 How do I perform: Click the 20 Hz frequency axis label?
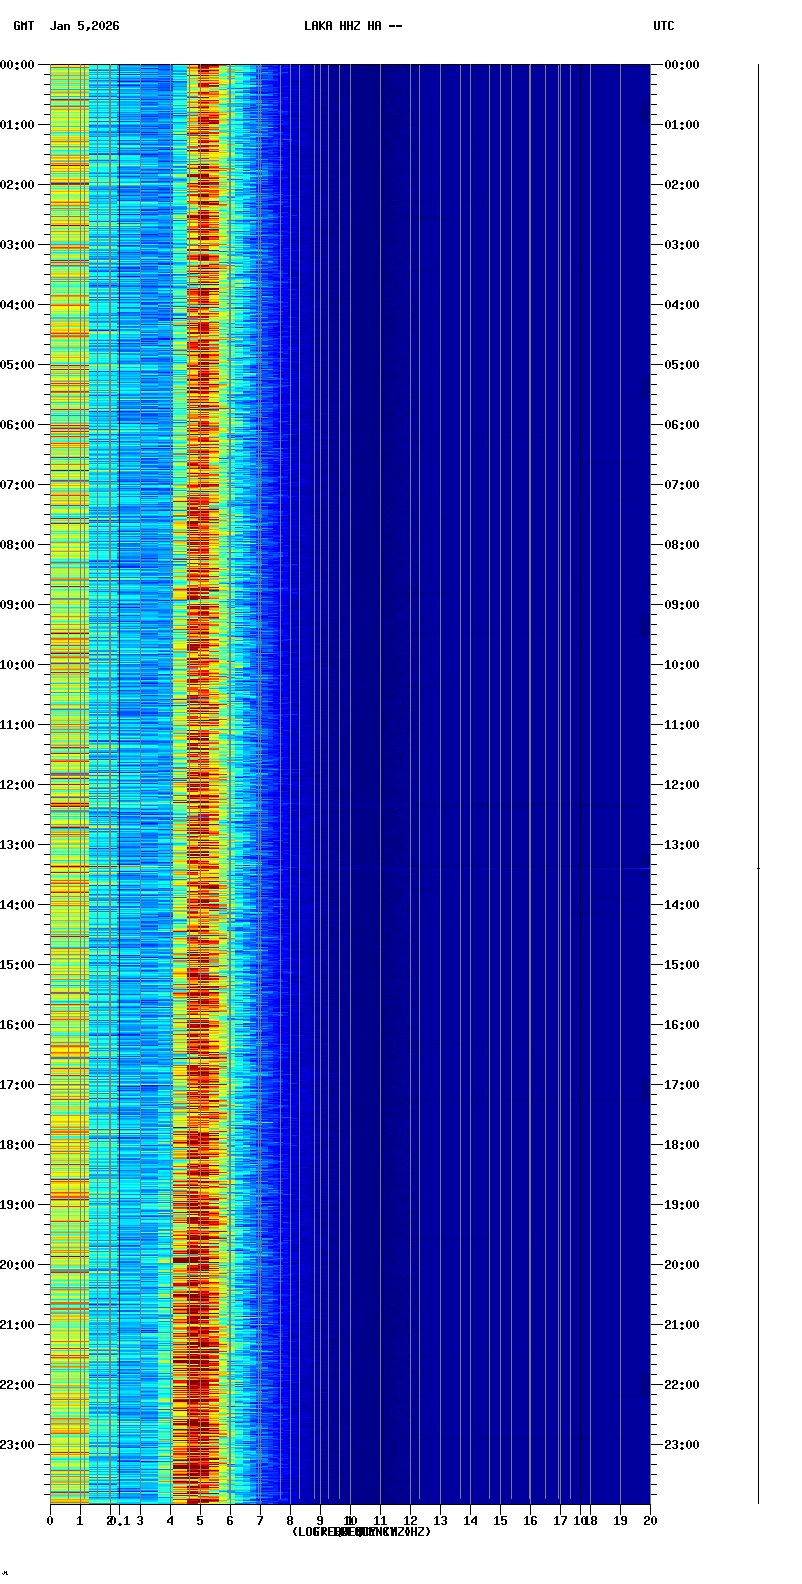[650, 1521]
